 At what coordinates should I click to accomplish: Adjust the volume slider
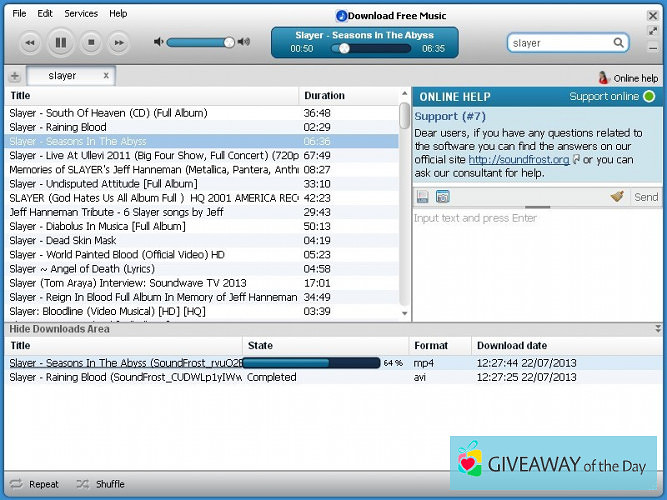(x=229, y=42)
